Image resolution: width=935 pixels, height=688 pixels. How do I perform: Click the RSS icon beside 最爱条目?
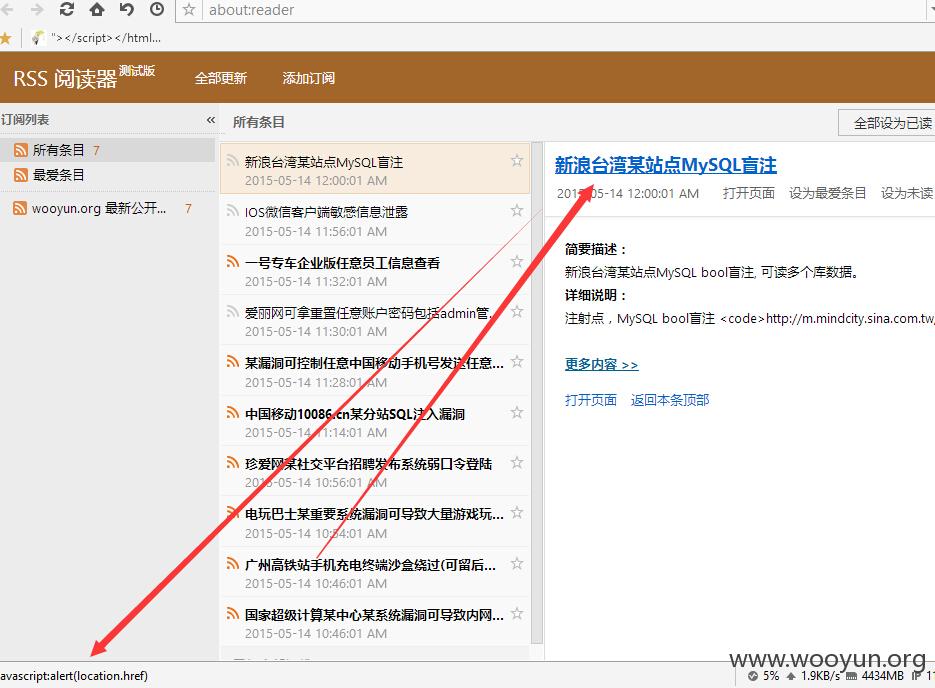(x=21, y=175)
